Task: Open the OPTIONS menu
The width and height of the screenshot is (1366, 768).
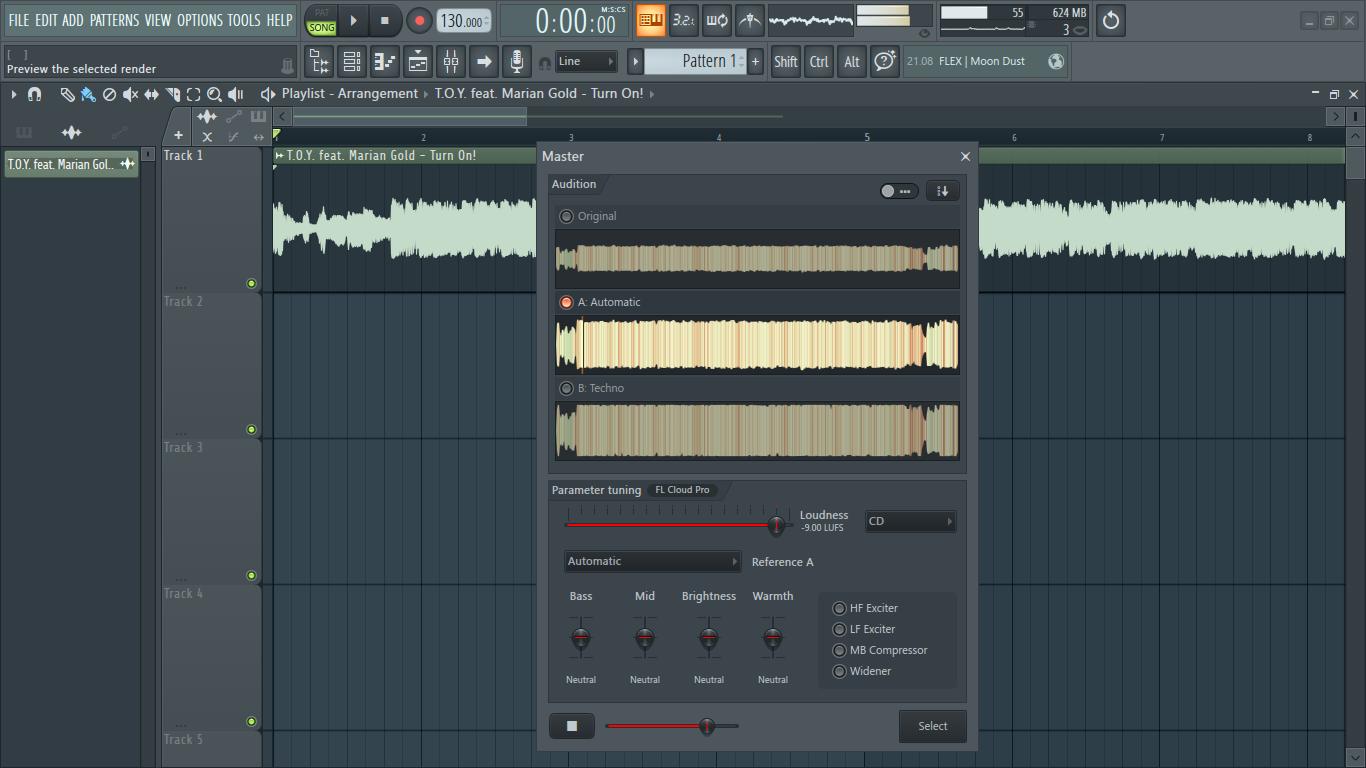Action: pyautogui.click(x=200, y=20)
